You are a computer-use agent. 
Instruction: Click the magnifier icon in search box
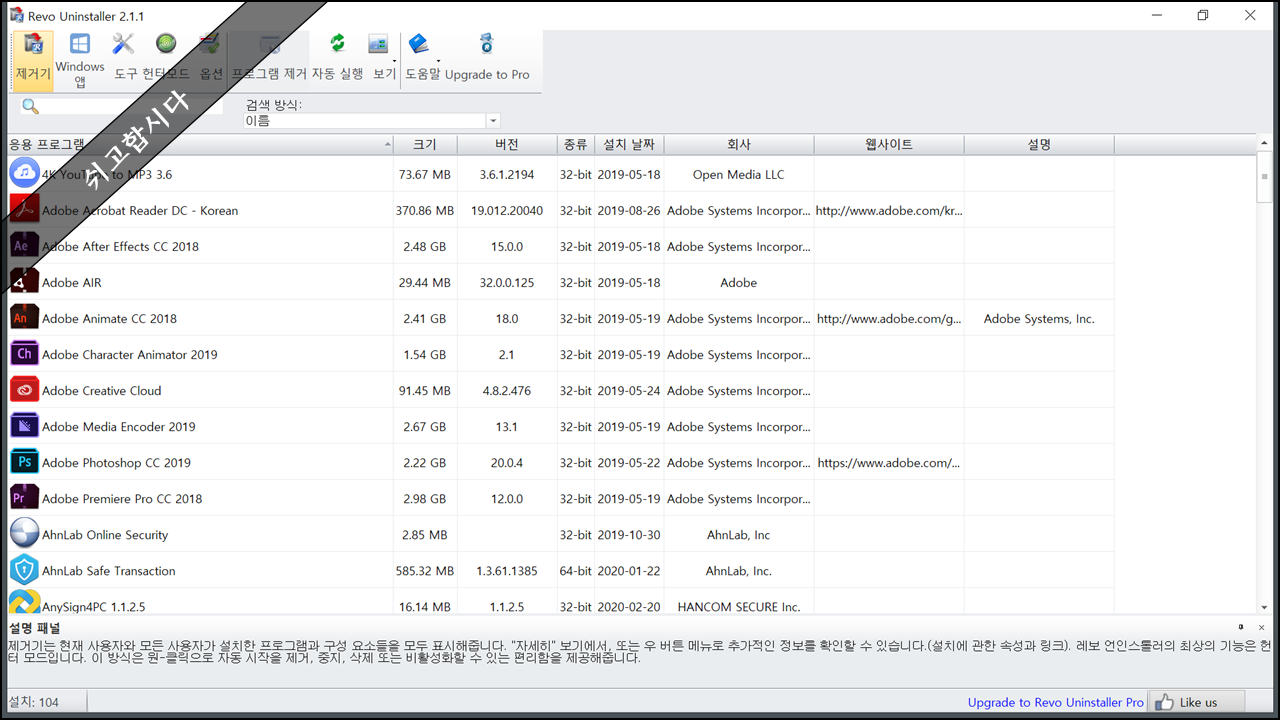pyautogui.click(x=30, y=106)
